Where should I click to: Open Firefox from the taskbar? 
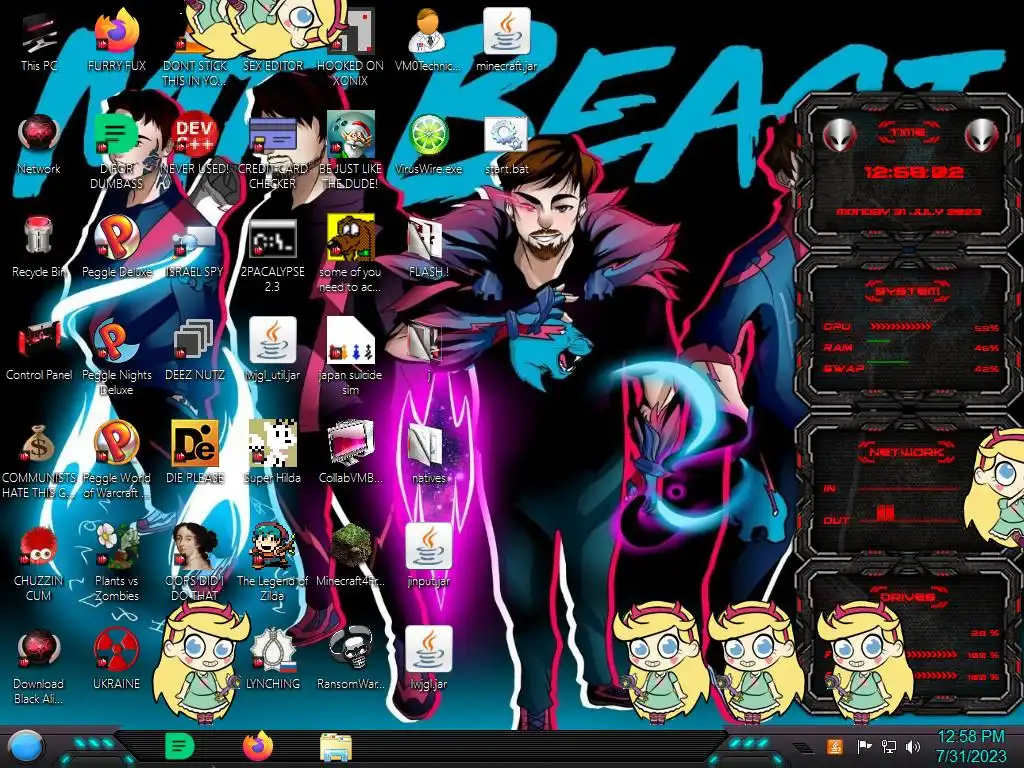coord(258,746)
